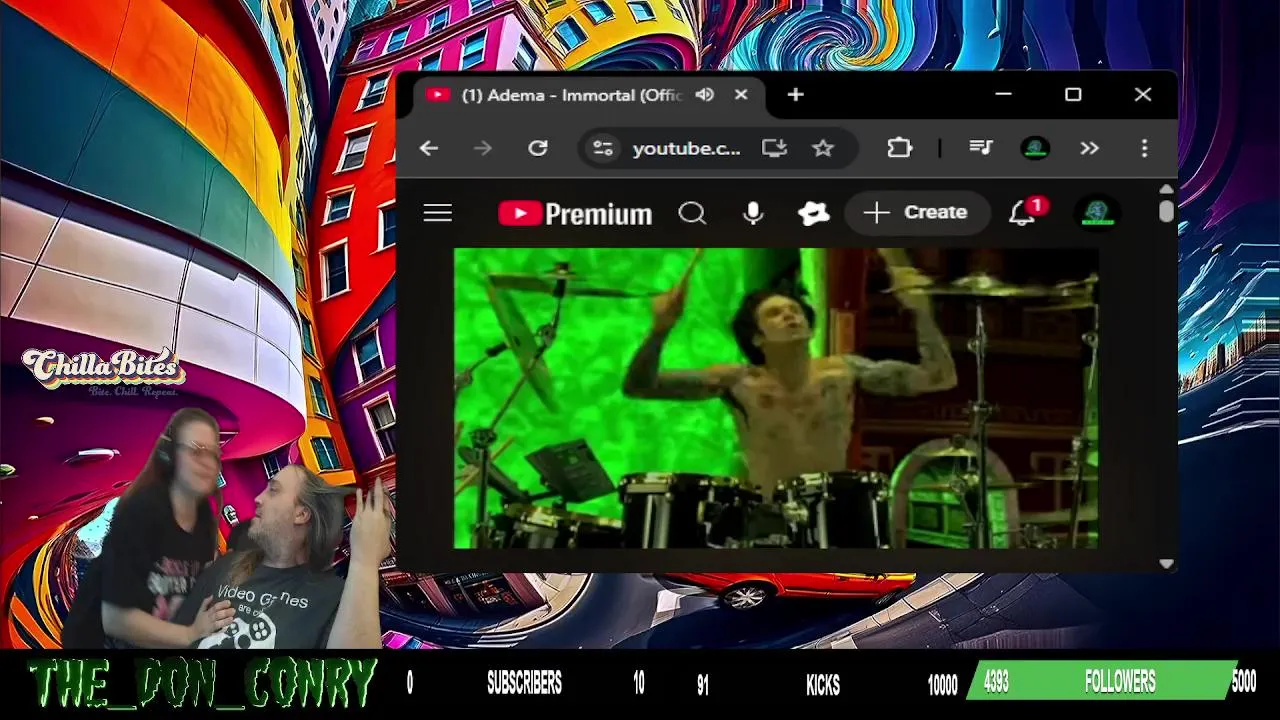
Task: Open the browser extensions puzzle icon
Action: (x=899, y=148)
